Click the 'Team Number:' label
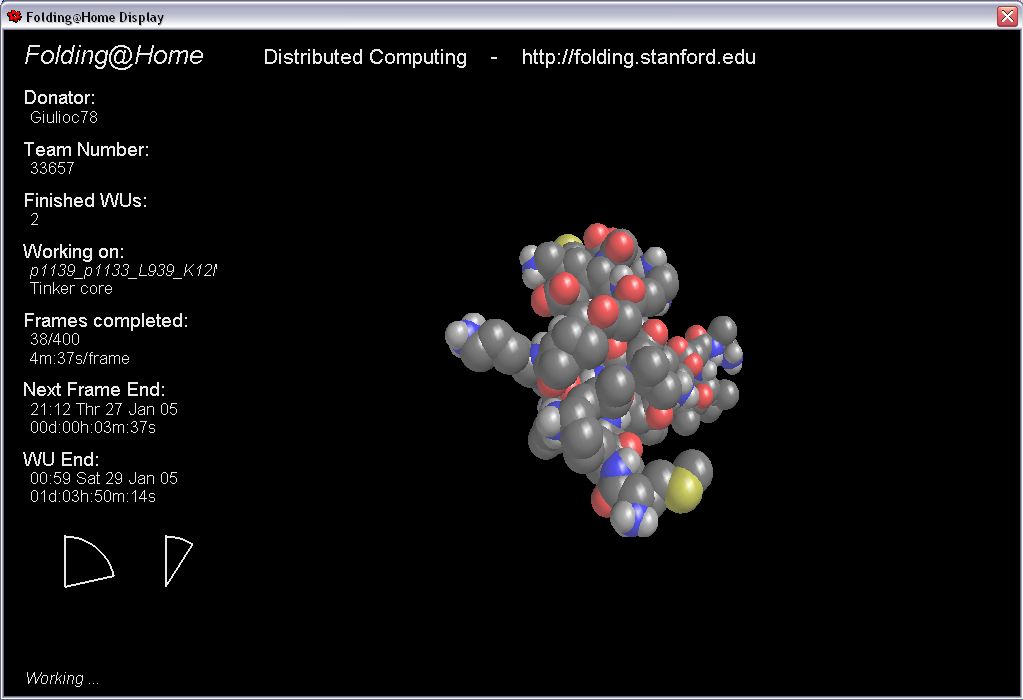 coord(86,149)
